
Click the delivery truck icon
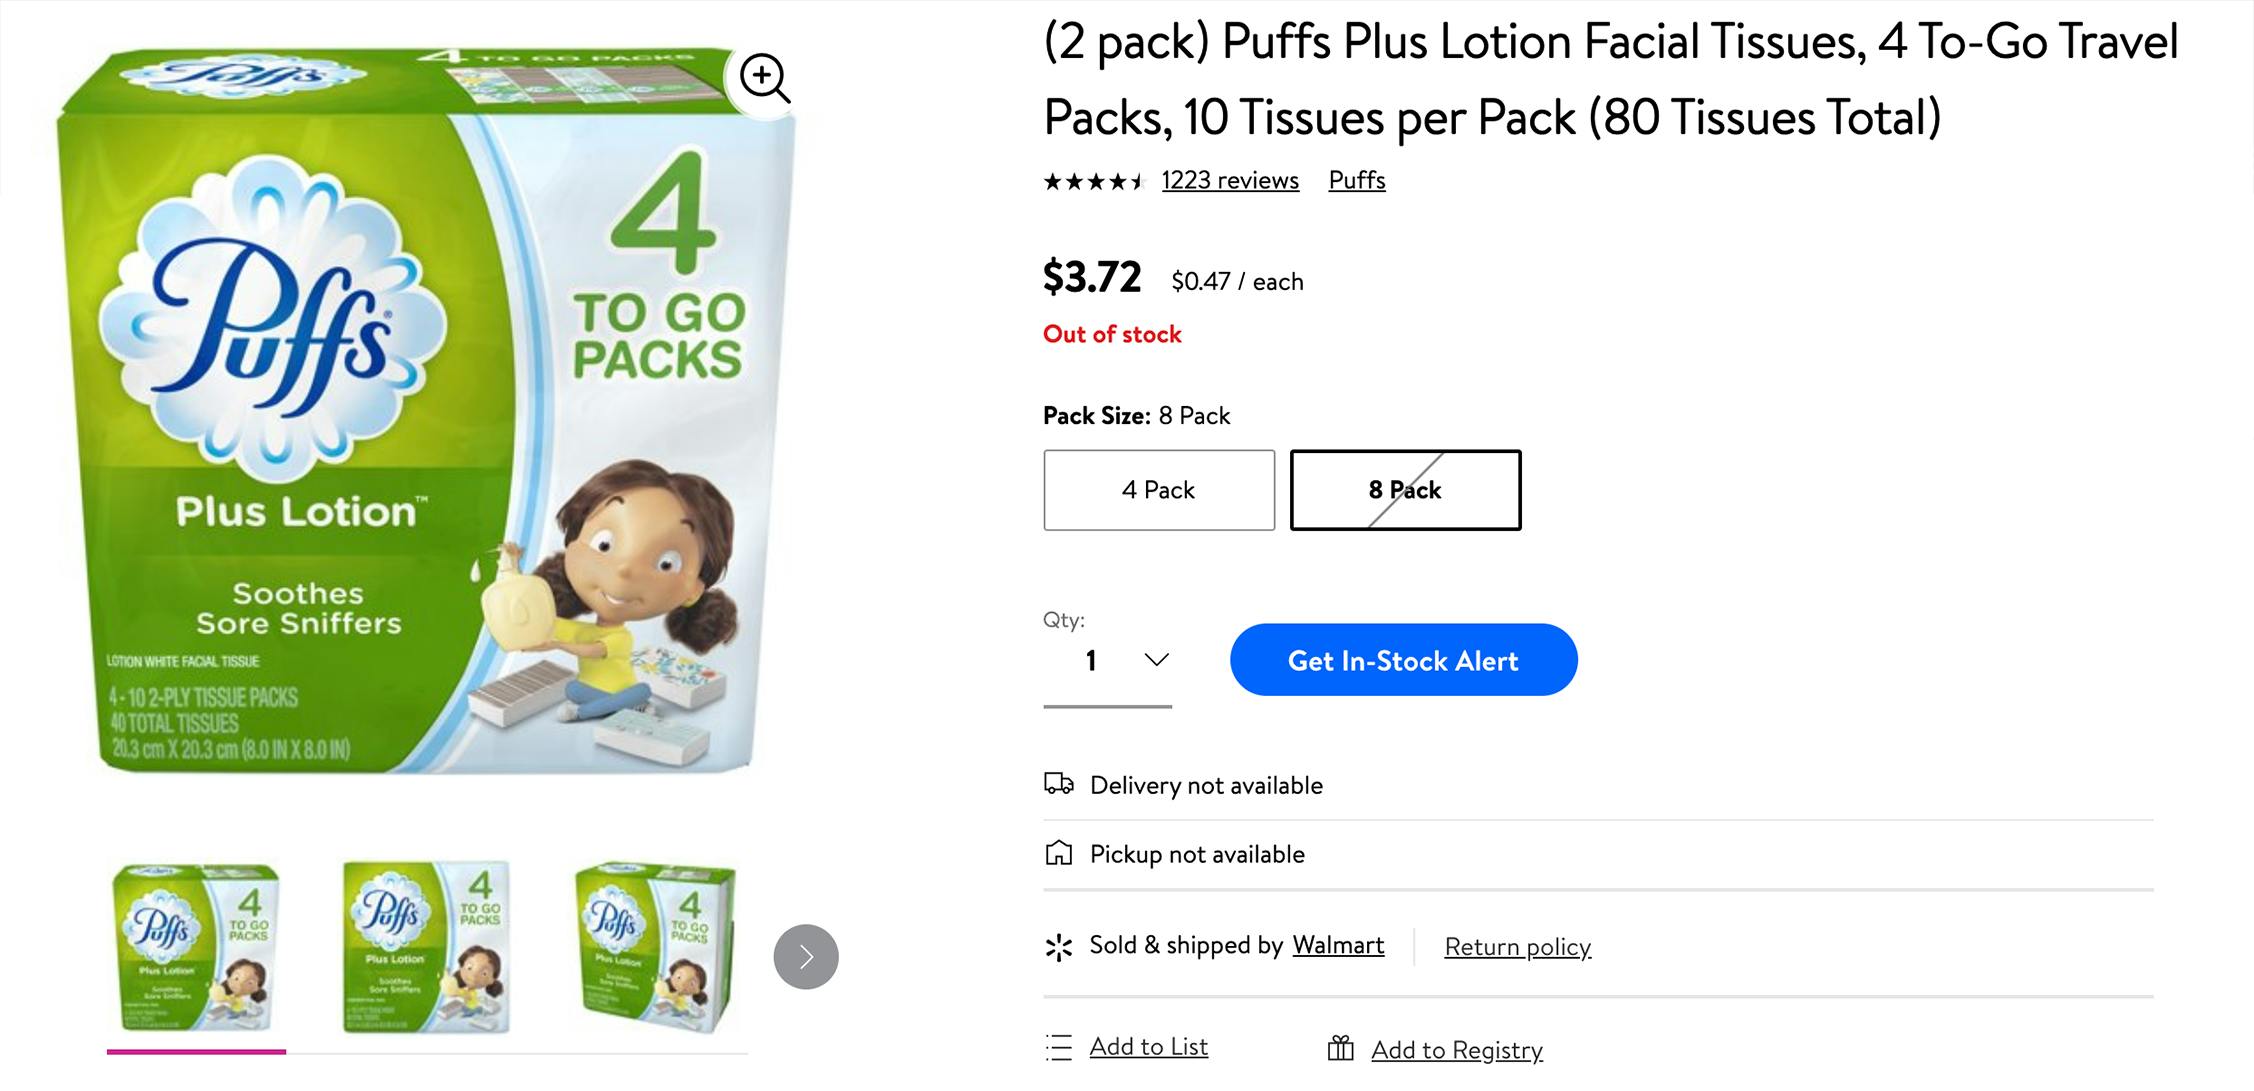point(1058,784)
